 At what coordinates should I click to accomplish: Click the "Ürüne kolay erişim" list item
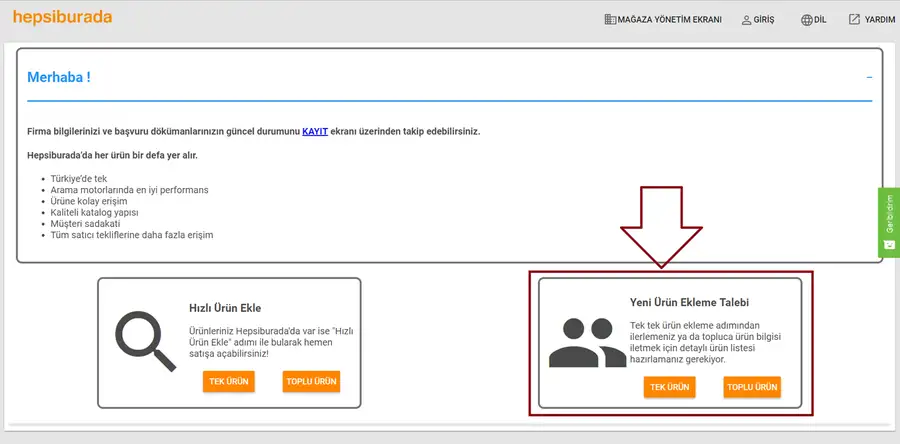pyautogui.click(x=89, y=201)
